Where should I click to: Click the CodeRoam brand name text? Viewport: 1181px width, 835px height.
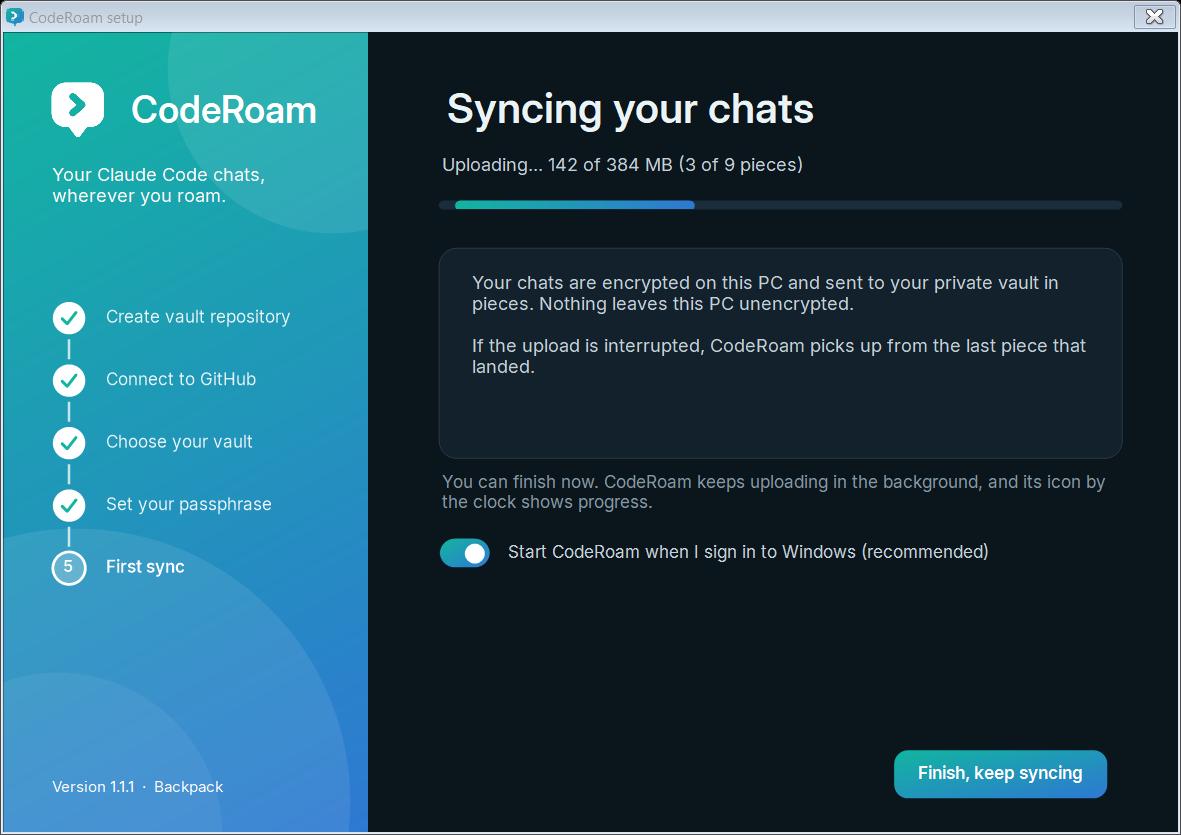coord(224,110)
